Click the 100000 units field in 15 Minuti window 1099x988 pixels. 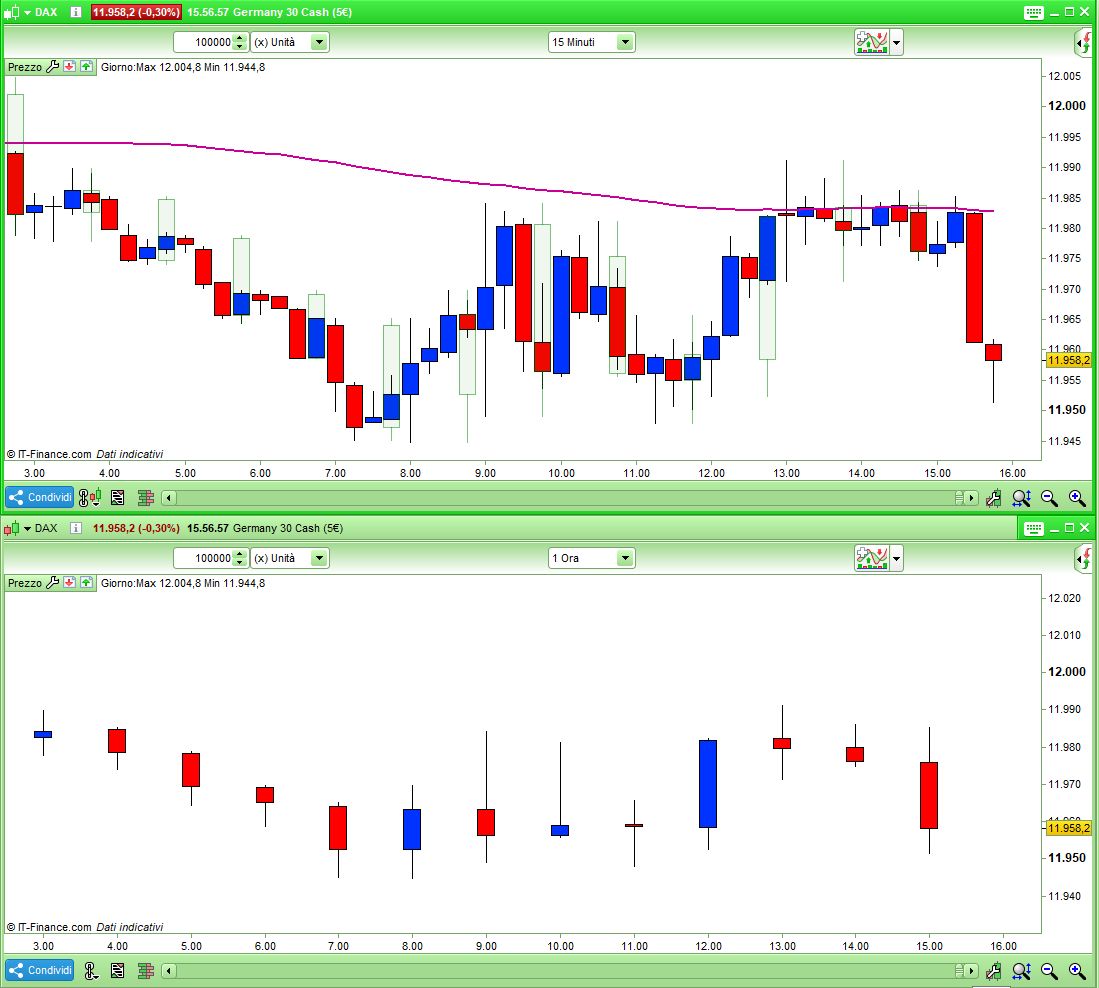203,42
